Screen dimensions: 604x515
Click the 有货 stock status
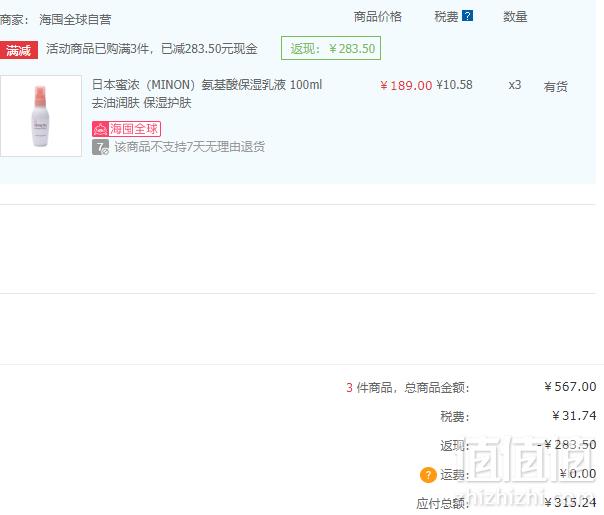click(x=555, y=87)
